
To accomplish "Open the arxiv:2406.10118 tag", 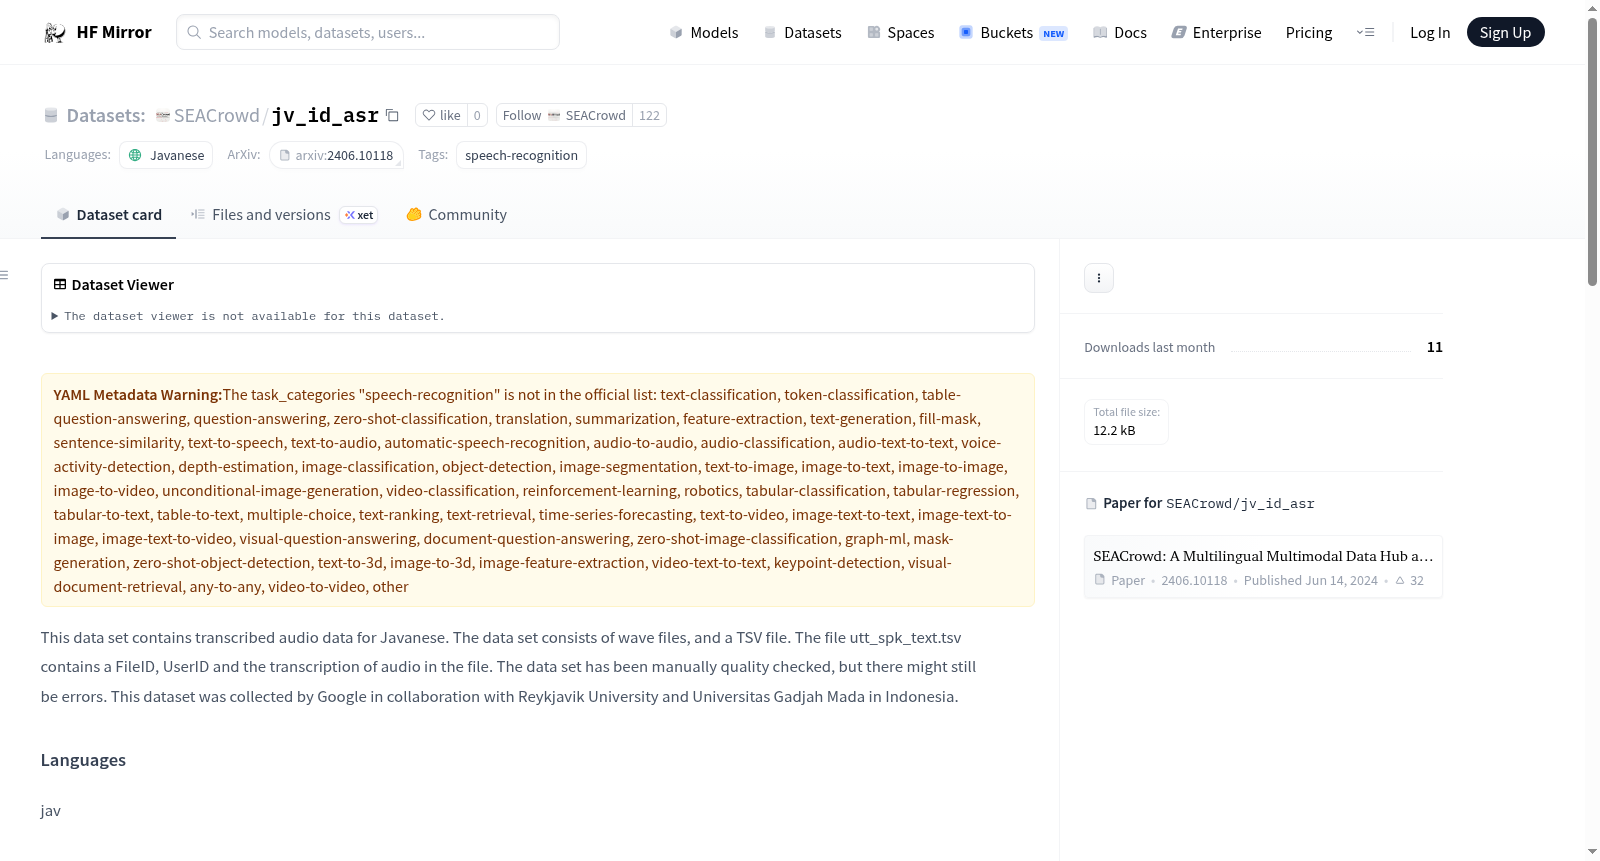I will [336, 156].
